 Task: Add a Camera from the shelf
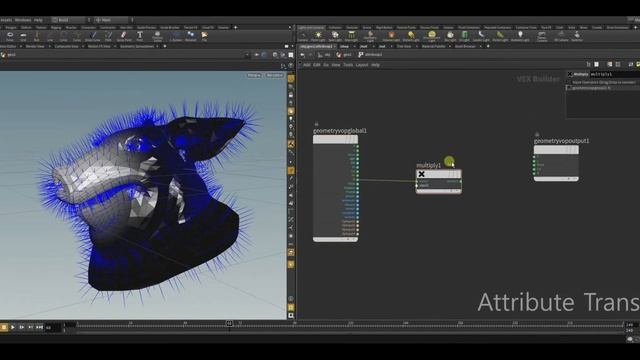click(303, 37)
